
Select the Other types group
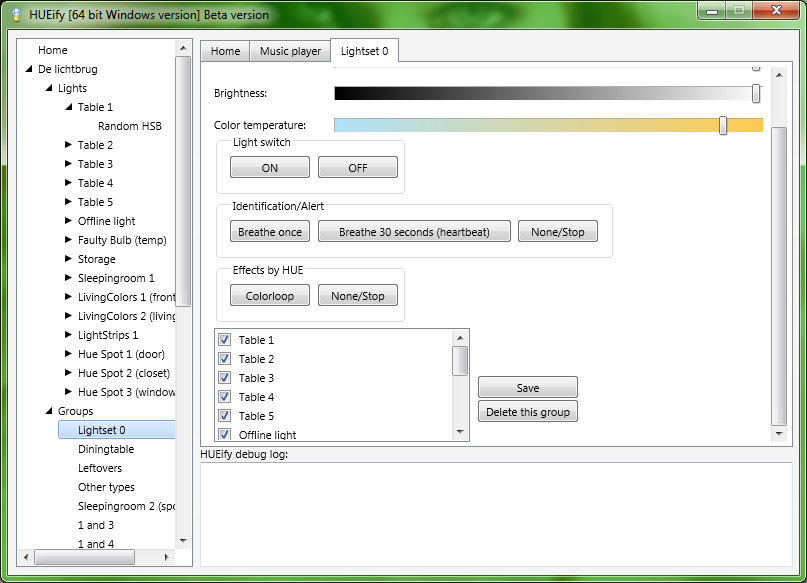[106, 487]
